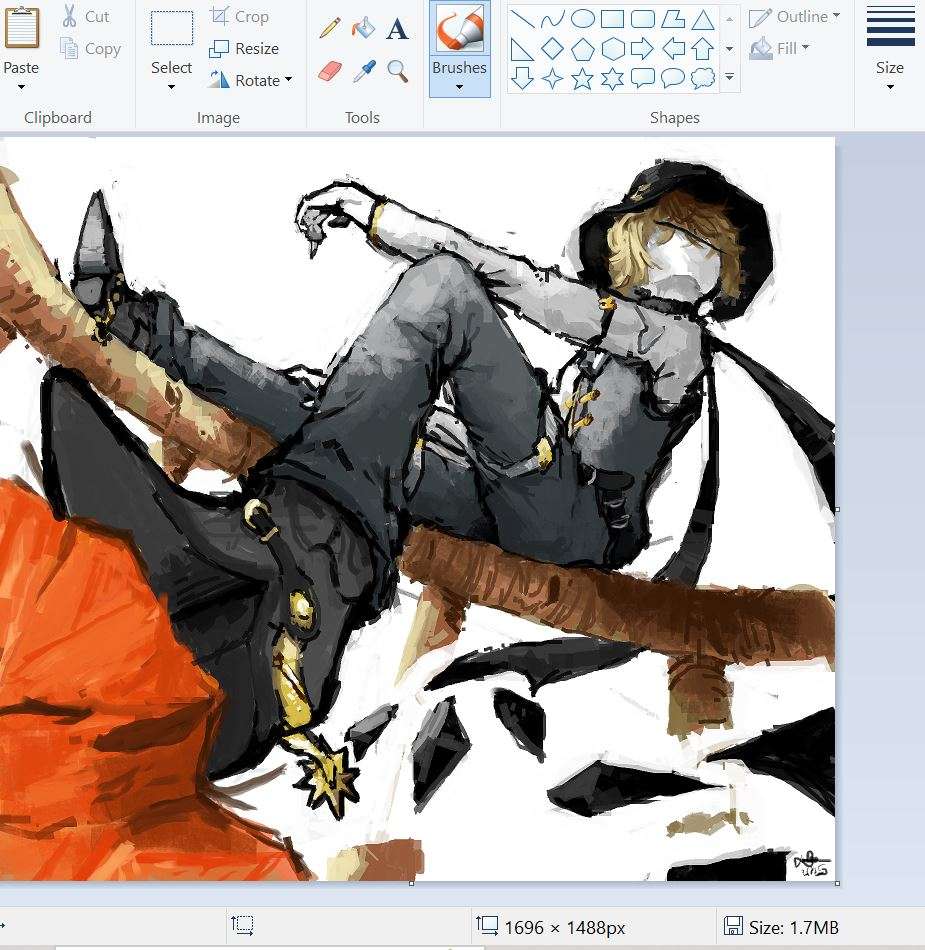Image resolution: width=925 pixels, height=950 pixels.
Task: Open the Size dropdown arrow
Action: (x=890, y=87)
